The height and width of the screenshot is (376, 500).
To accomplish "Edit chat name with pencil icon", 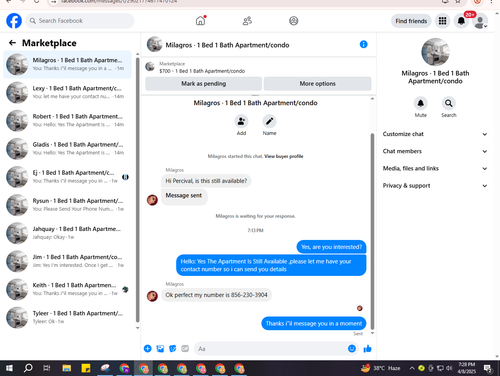I will coord(269,121).
